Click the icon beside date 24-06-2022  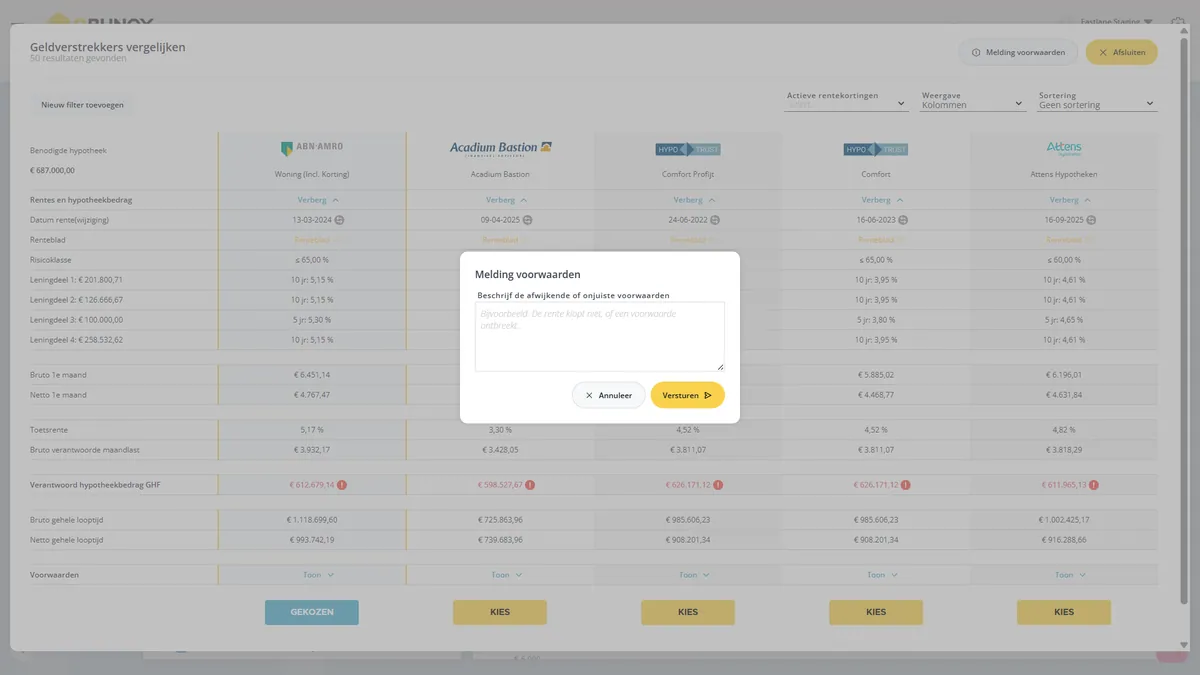[715, 219]
